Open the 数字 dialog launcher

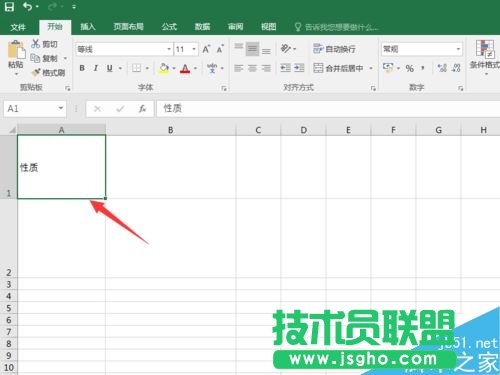tap(460, 88)
